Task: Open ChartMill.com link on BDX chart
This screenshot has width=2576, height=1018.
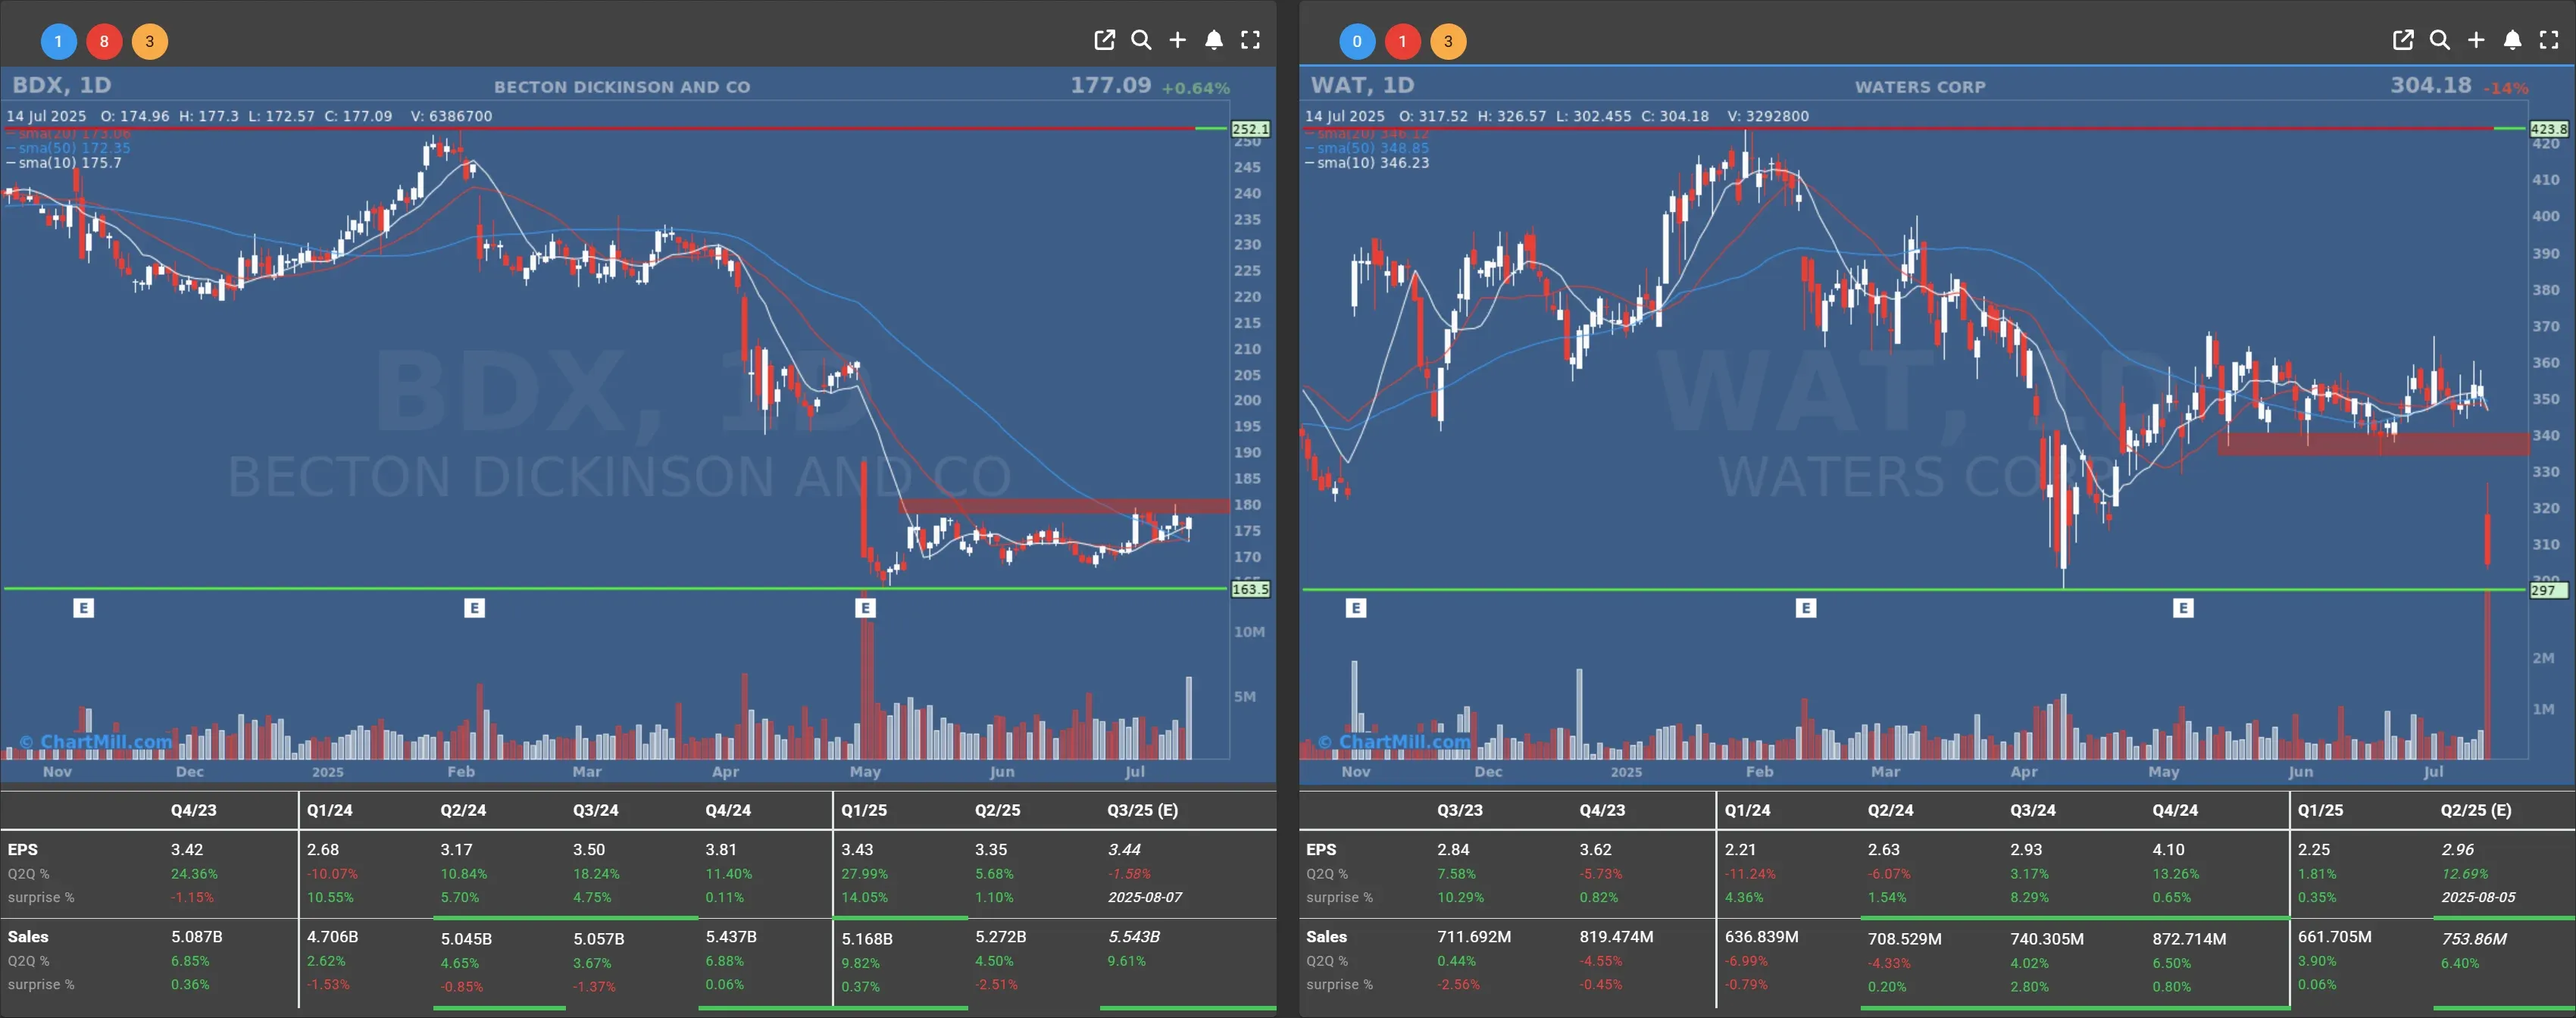Action: 96,741
